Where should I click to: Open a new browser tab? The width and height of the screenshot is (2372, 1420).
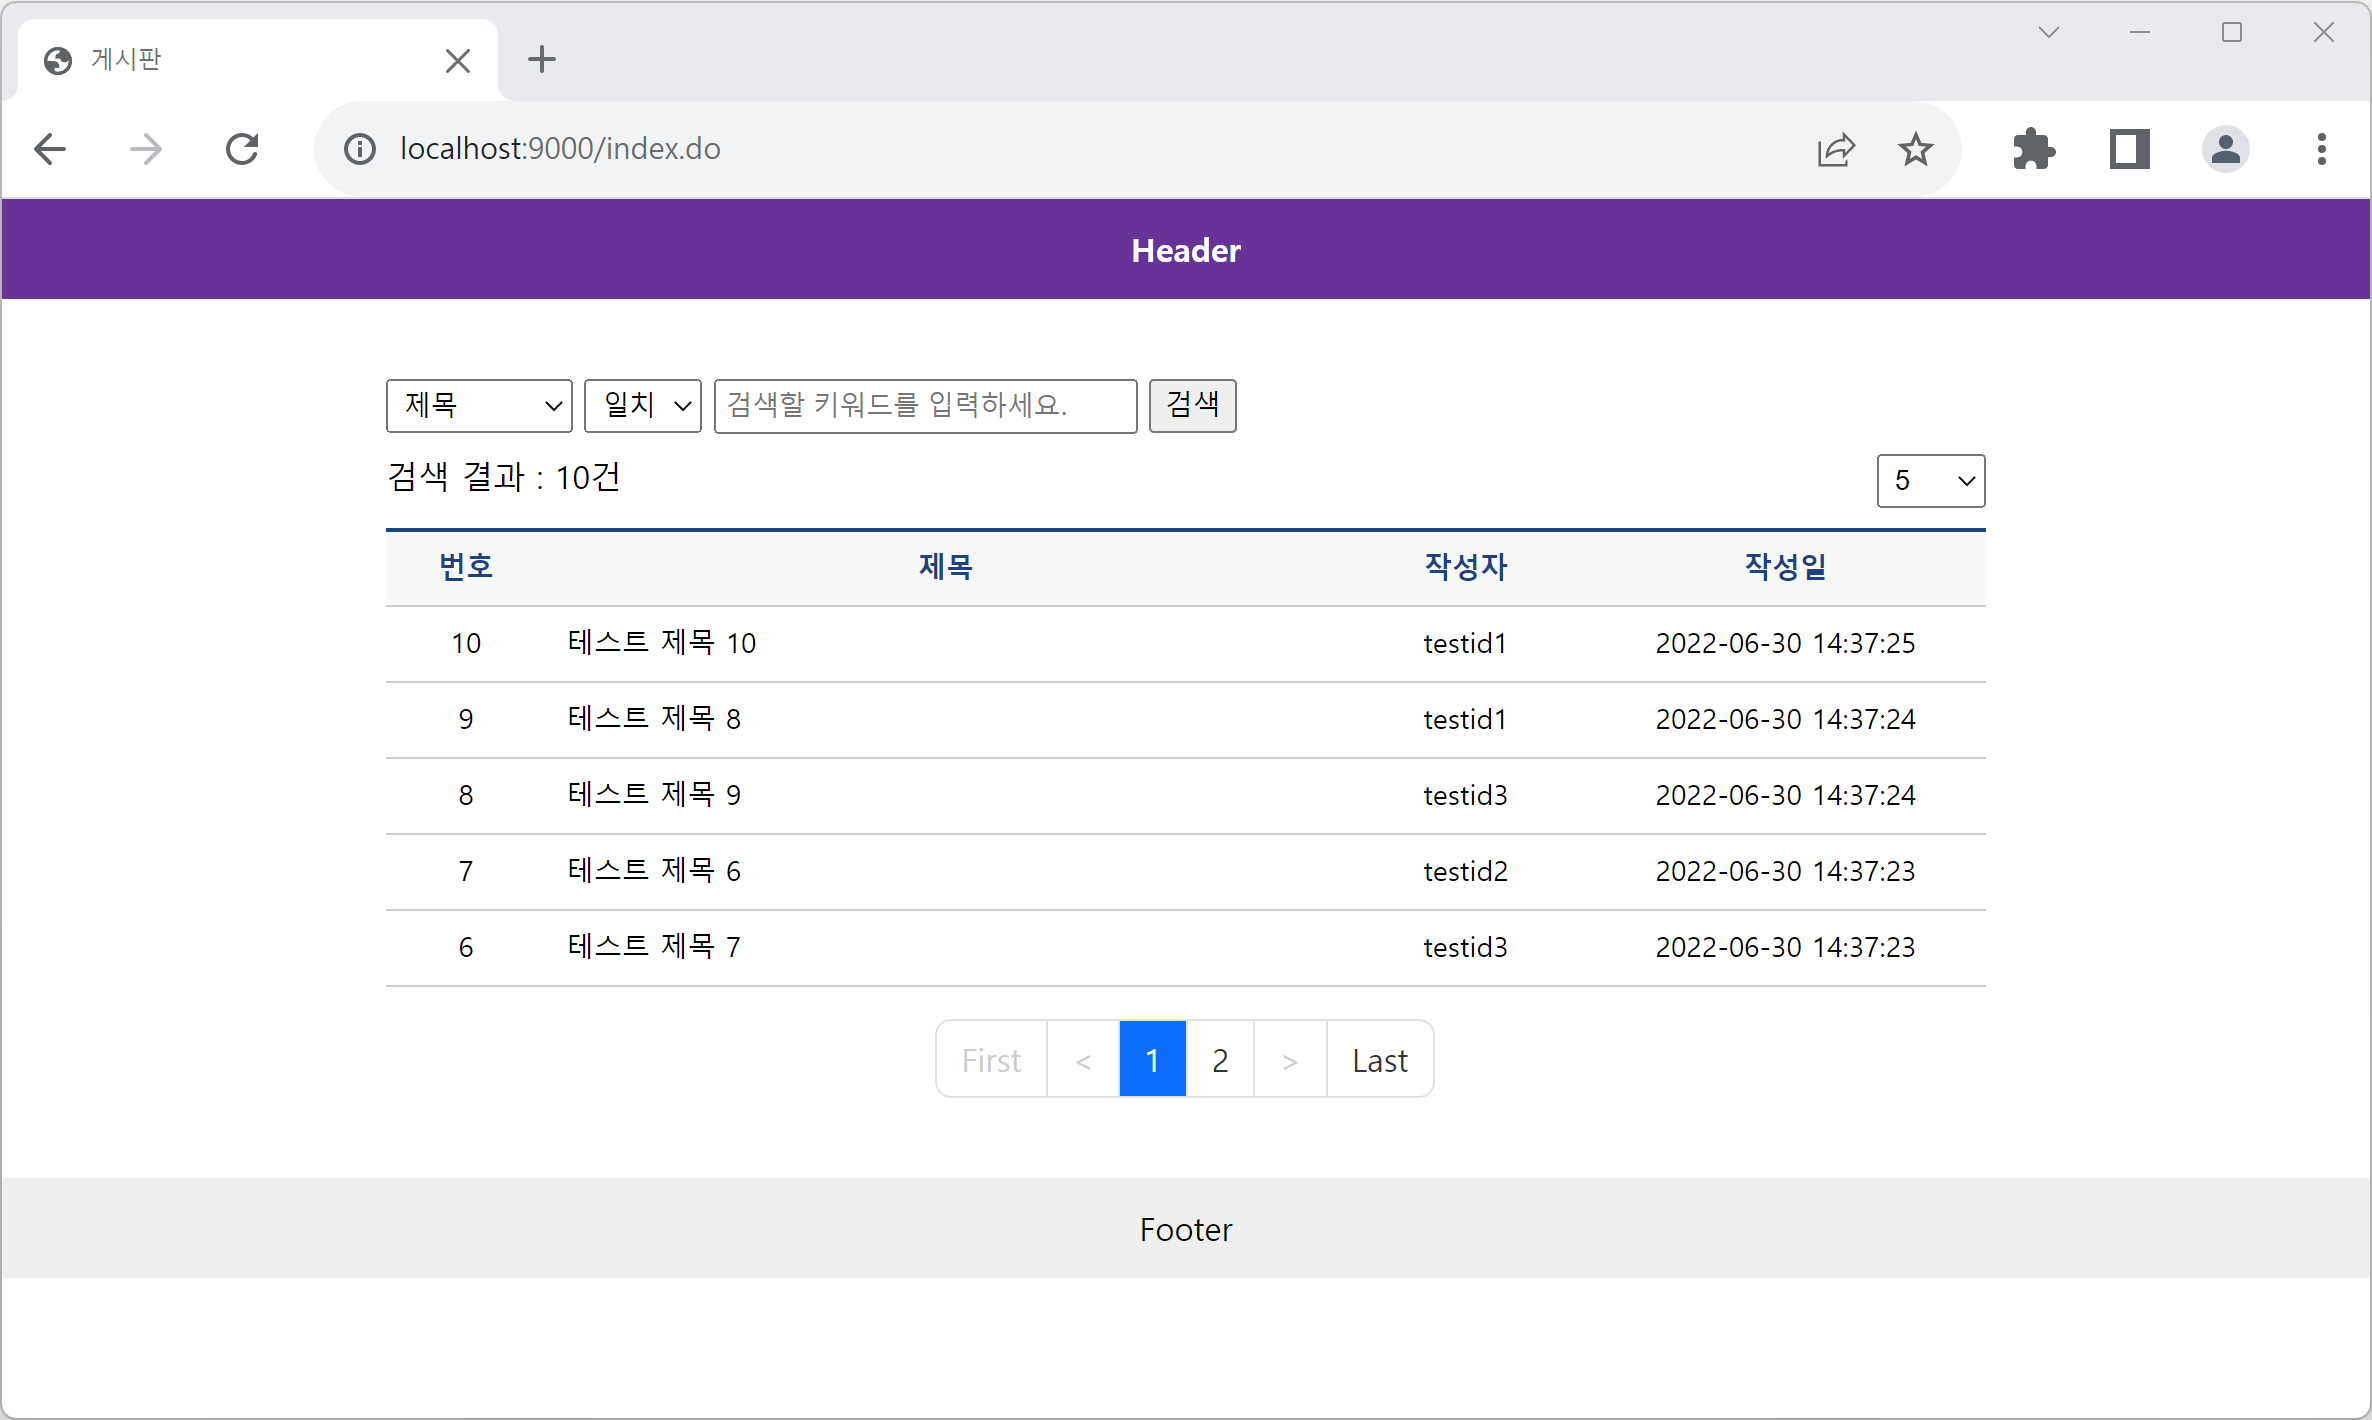point(541,60)
